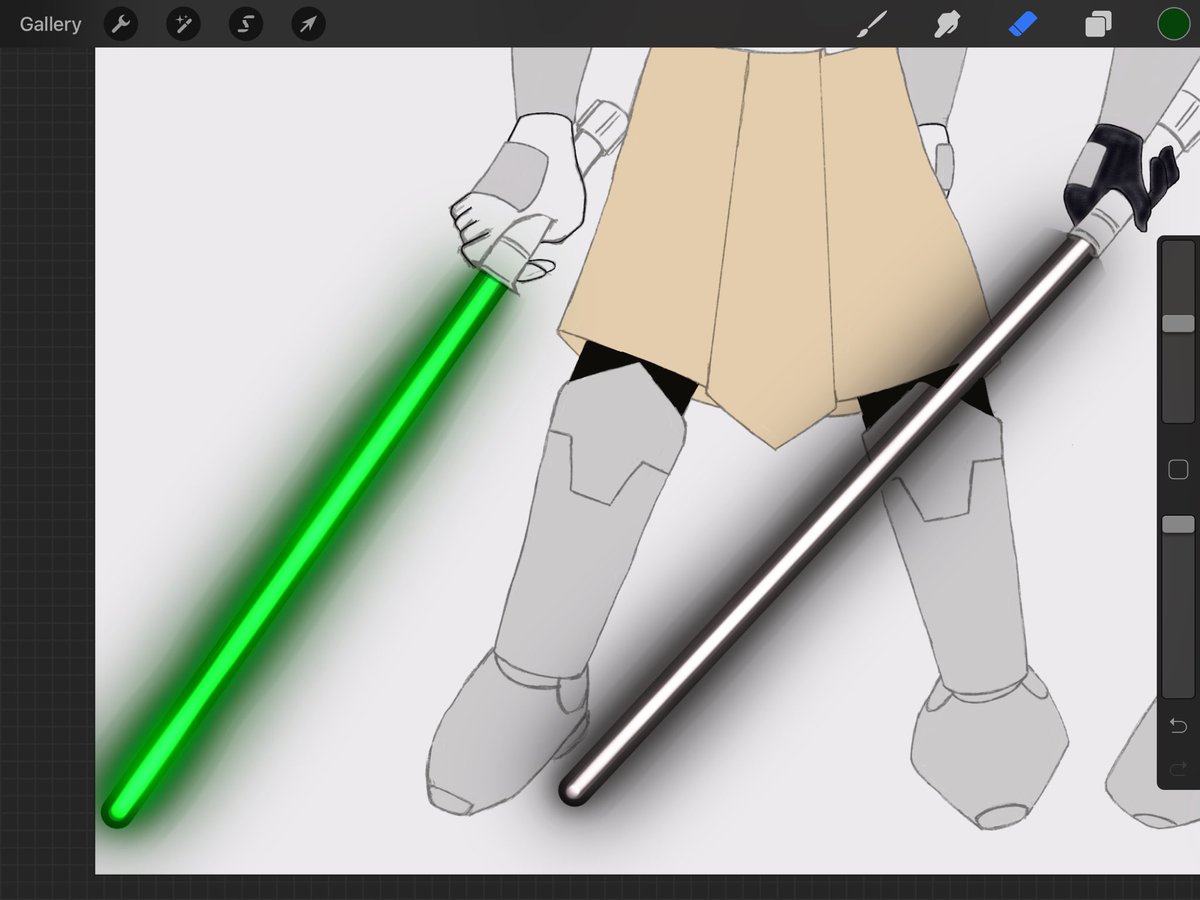Select the Smudge tool
1200x900 pixels.
coord(947,24)
